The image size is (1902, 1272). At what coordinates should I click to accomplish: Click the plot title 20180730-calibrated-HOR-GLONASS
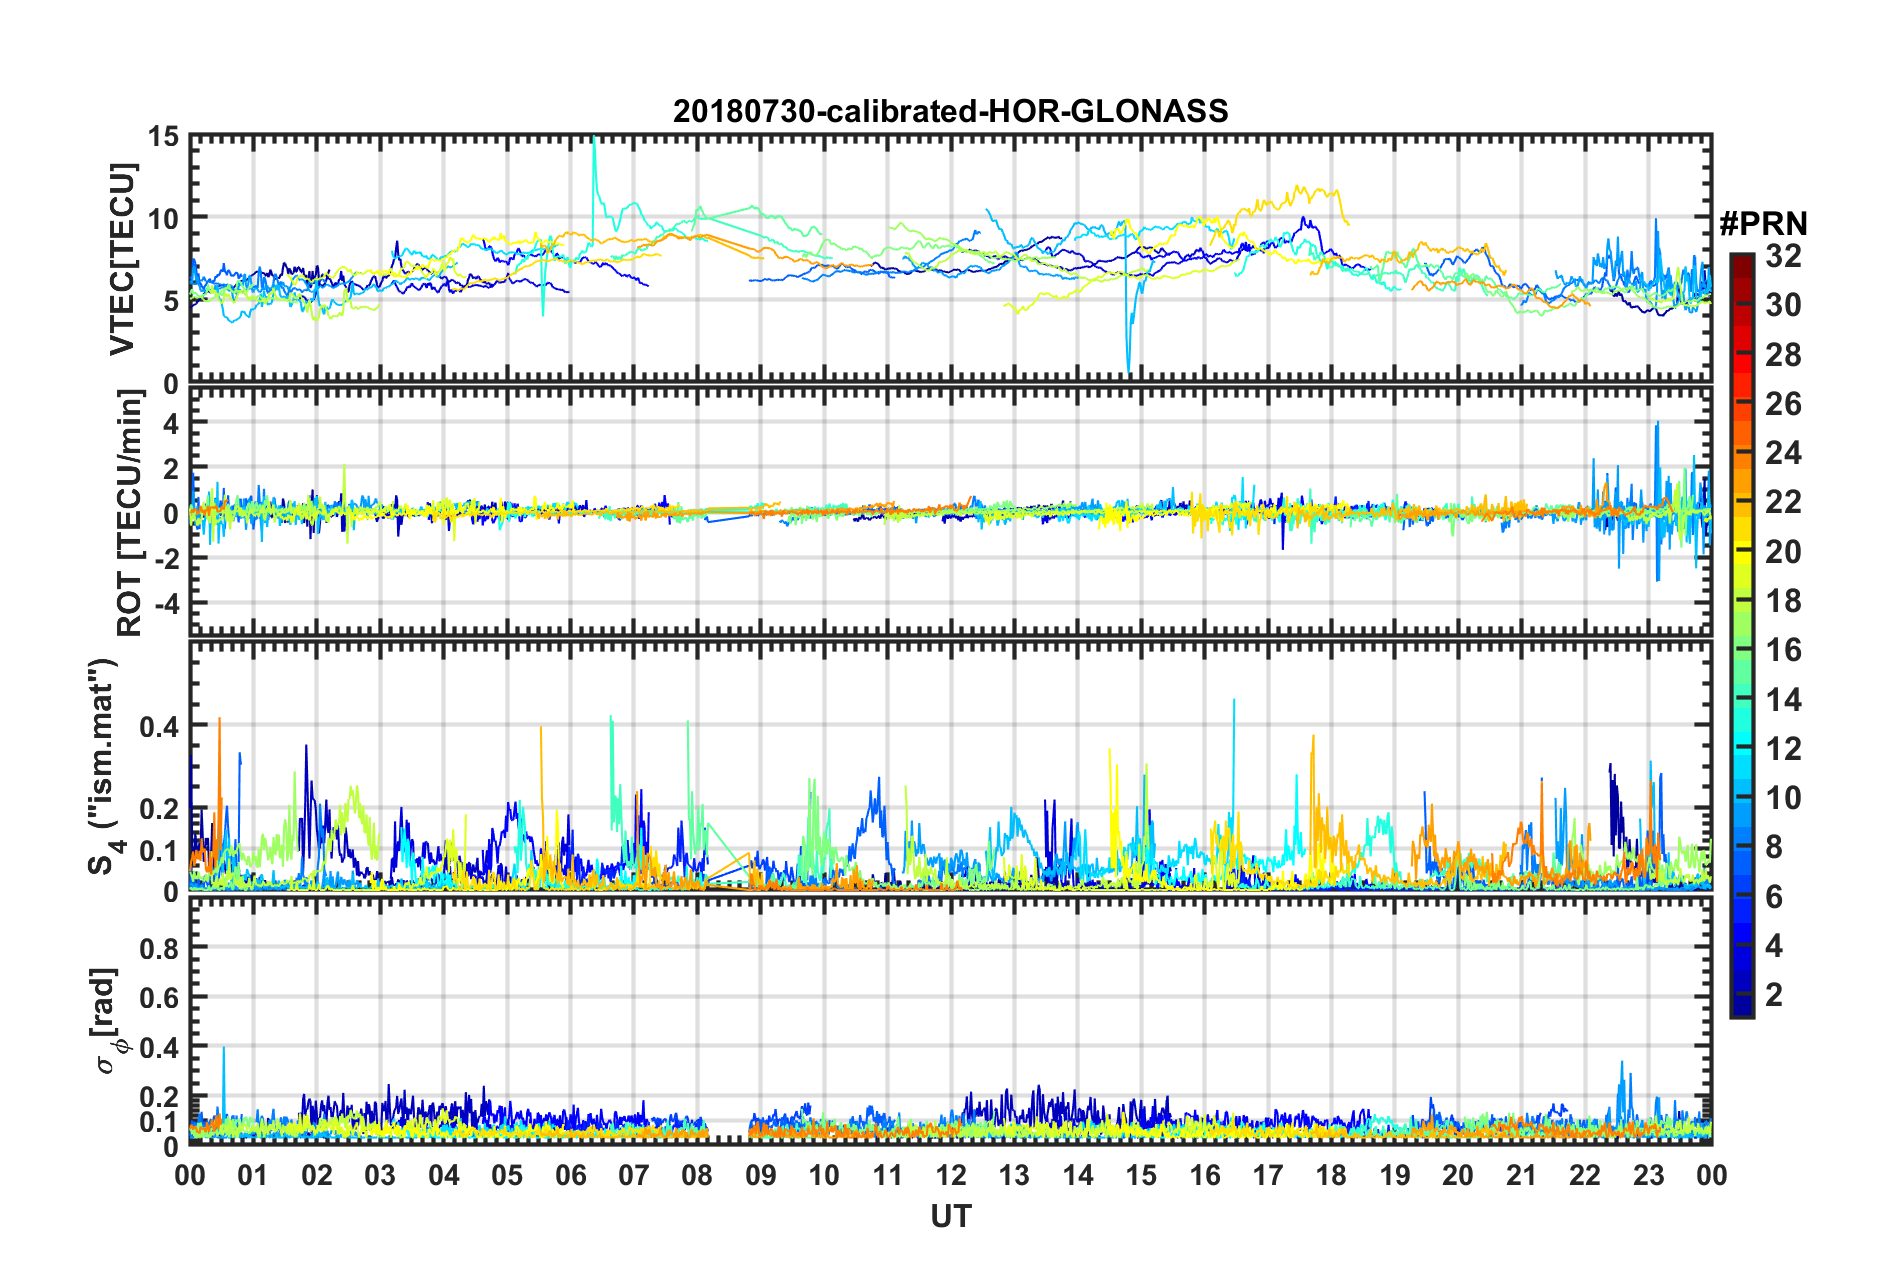click(x=950, y=110)
